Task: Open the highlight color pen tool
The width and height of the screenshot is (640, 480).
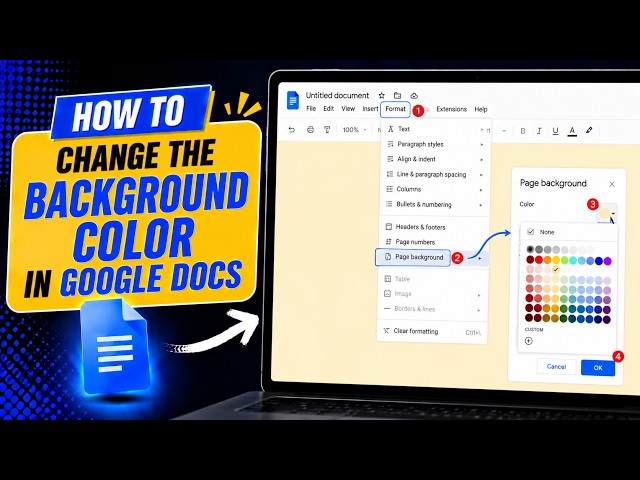Action: coord(589,130)
